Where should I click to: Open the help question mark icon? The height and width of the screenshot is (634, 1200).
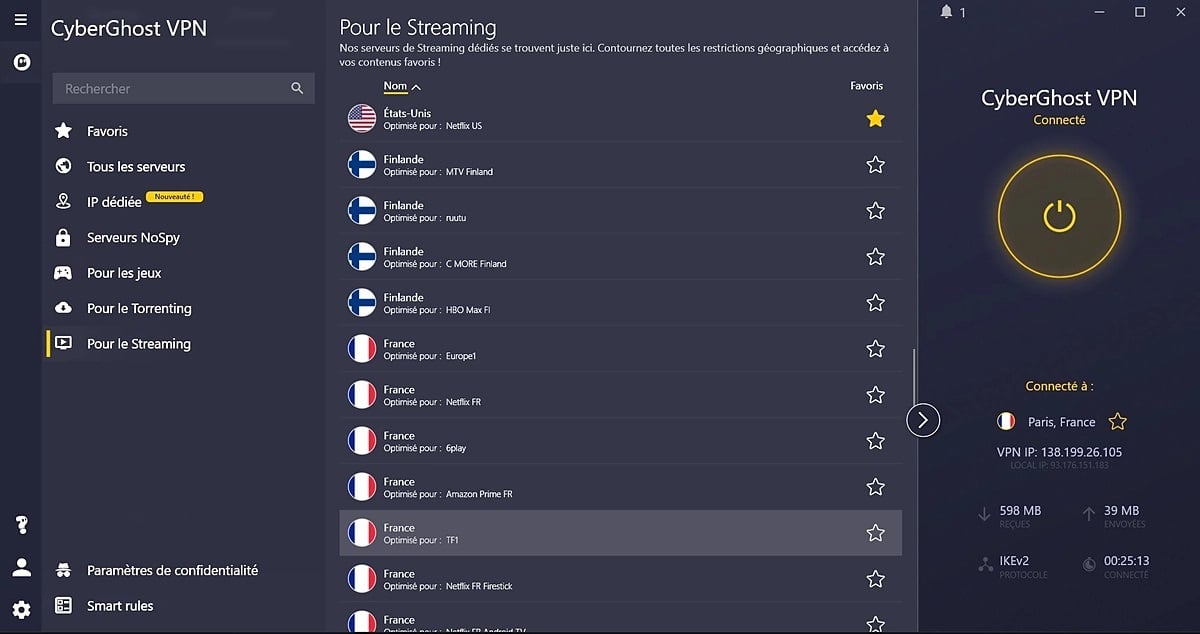[x=21, y=524]
